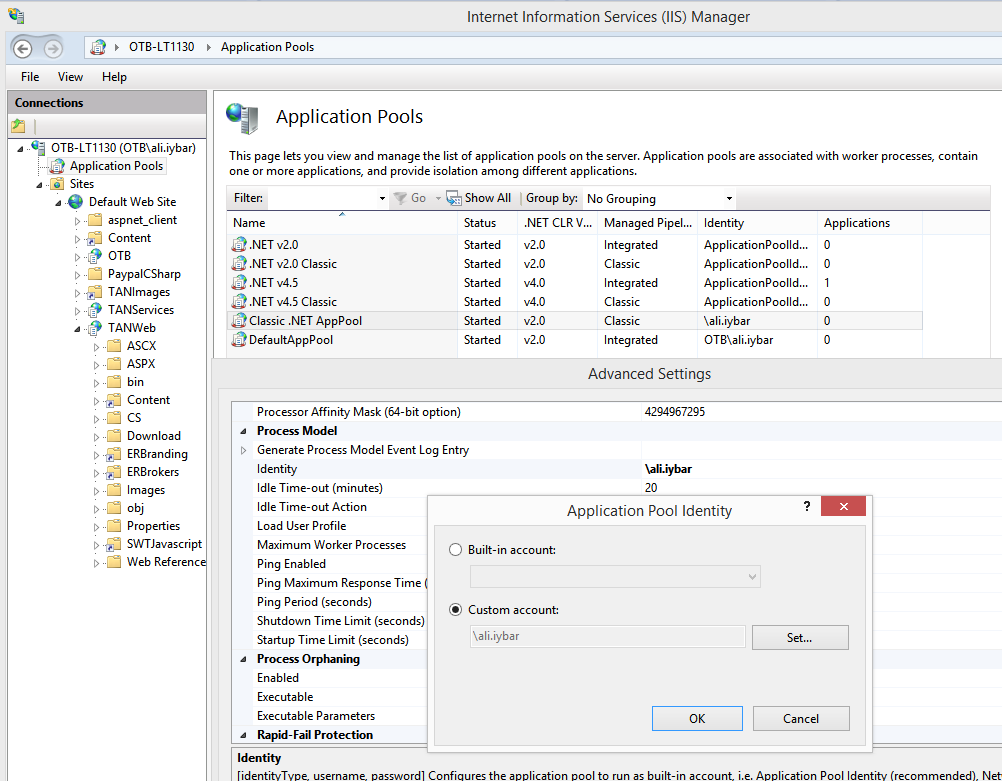1002x781 pixels.
Task: Open the Group by dropdown
Action: [x=659, y=199]
